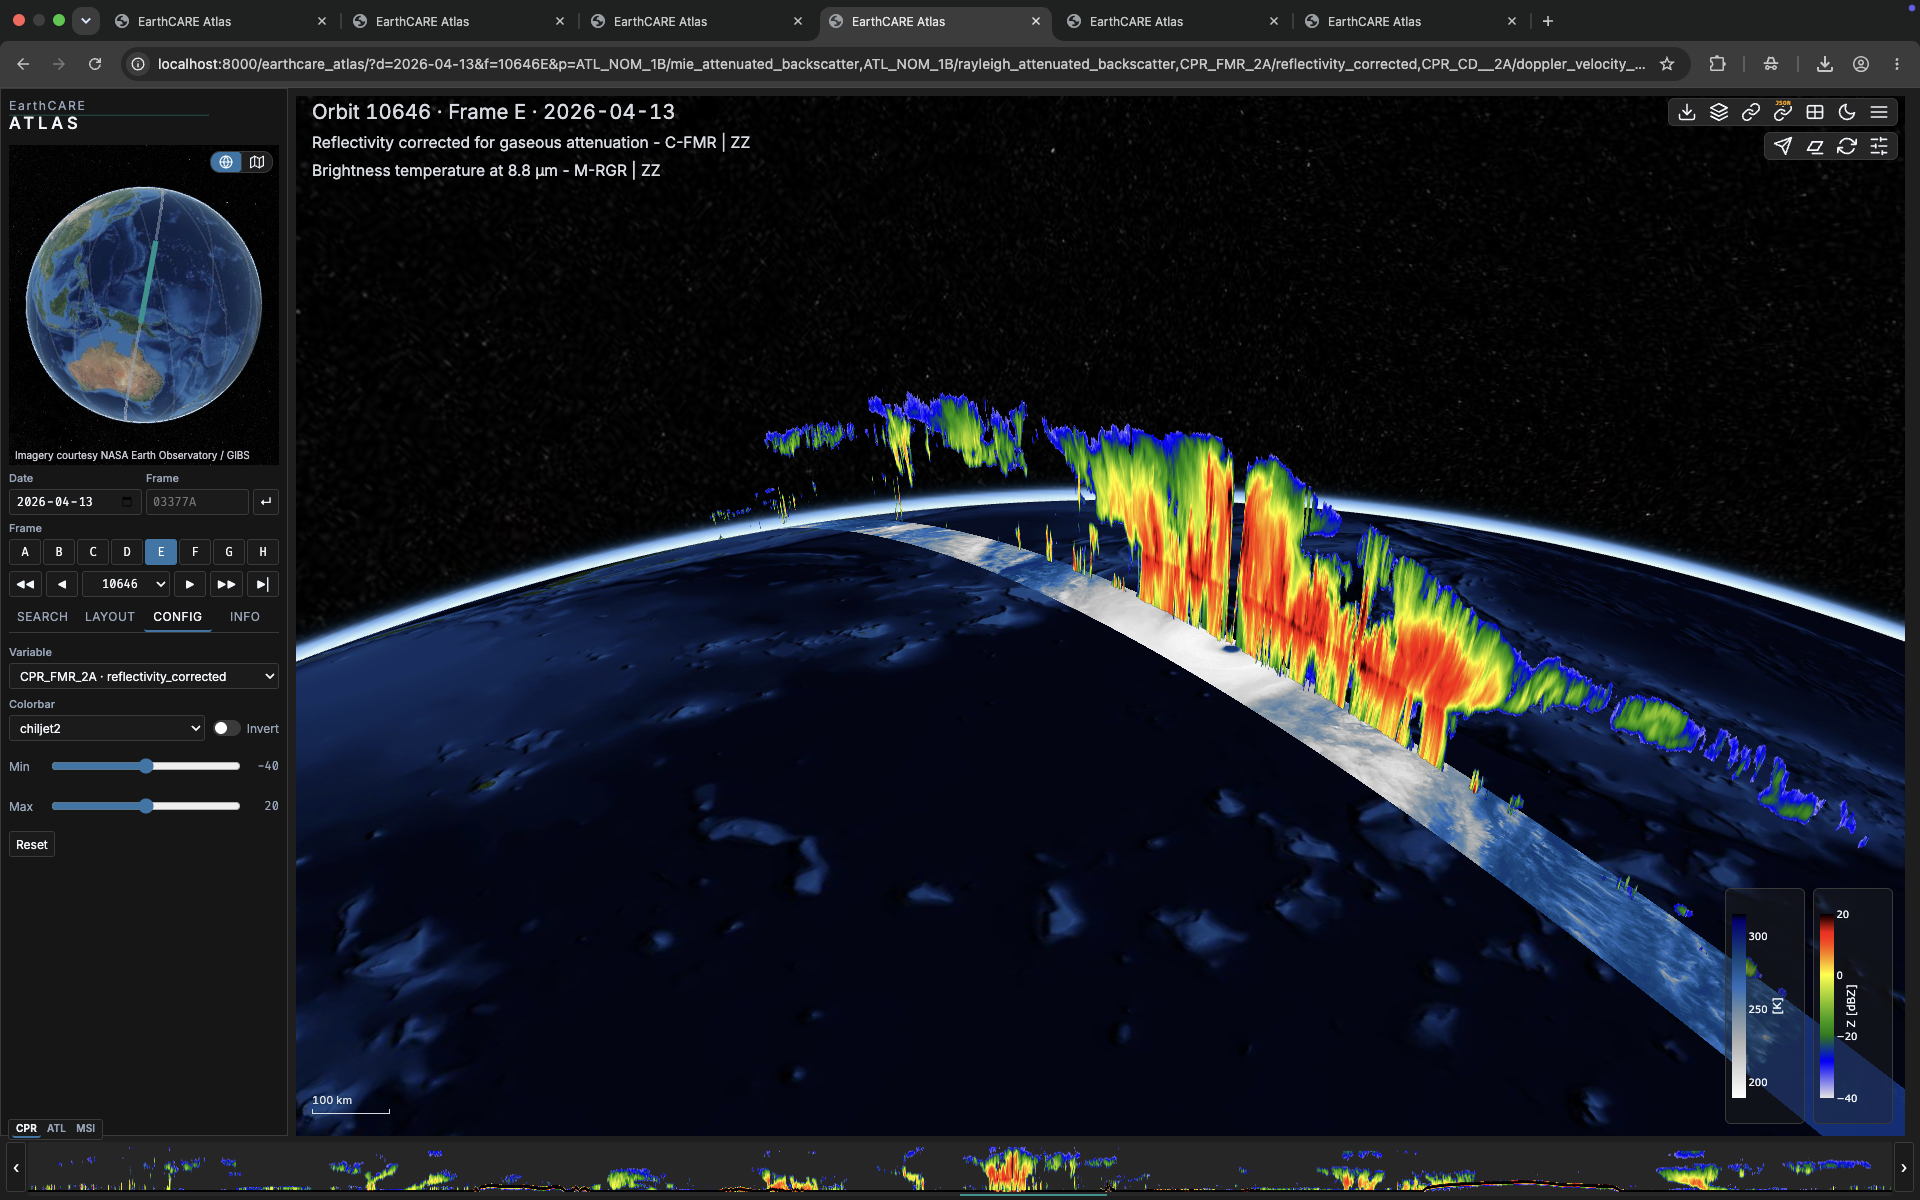The image size is (1920, 1200).
Task: Open the Chrome downloads icon
Action: (1825, 64)
